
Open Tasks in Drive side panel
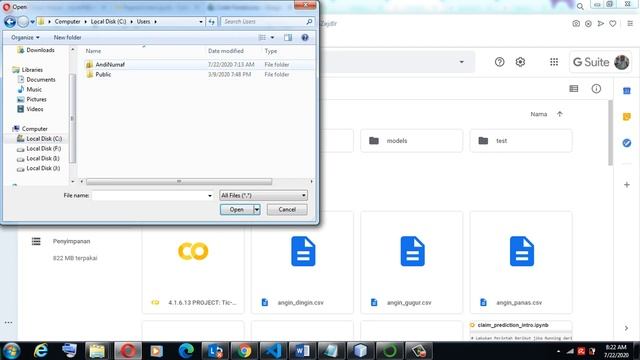click(627, 143)
